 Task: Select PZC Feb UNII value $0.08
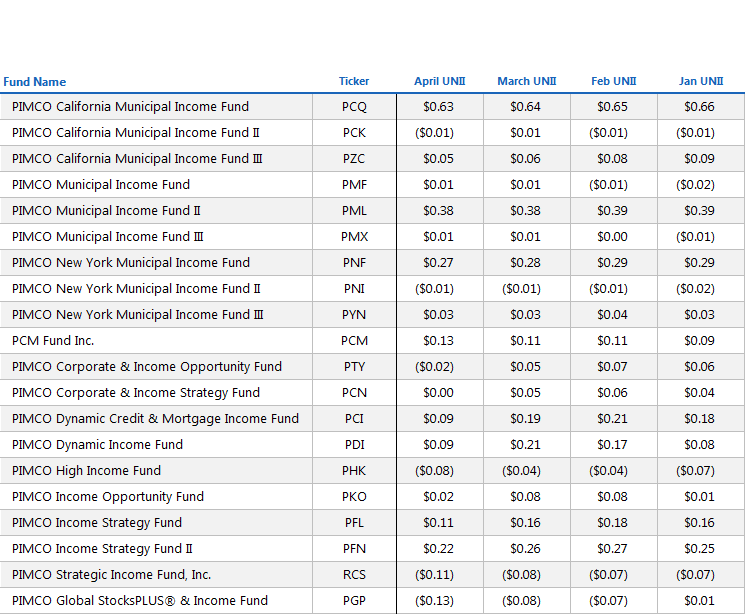pyautogui.click(x=614, y=158)
